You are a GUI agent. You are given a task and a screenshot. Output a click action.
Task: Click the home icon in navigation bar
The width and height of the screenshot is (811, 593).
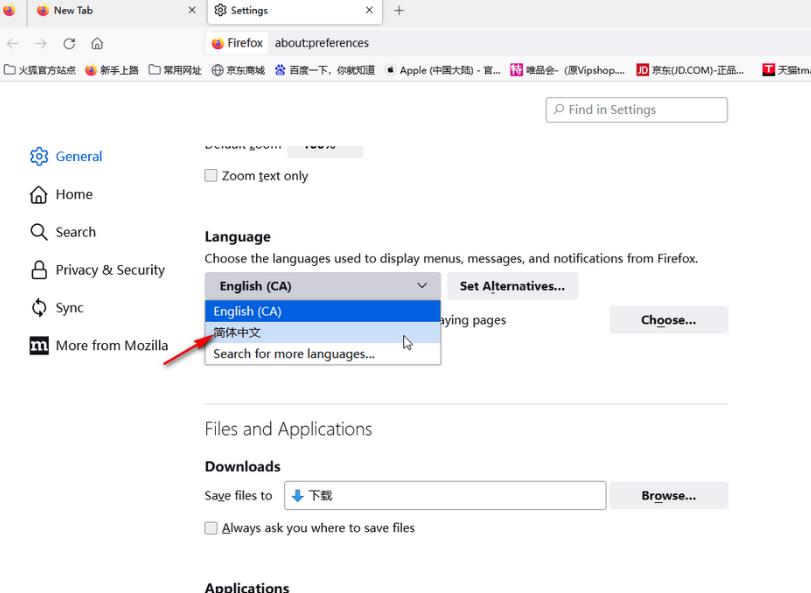pyautogui.click(x=97, y=43)
